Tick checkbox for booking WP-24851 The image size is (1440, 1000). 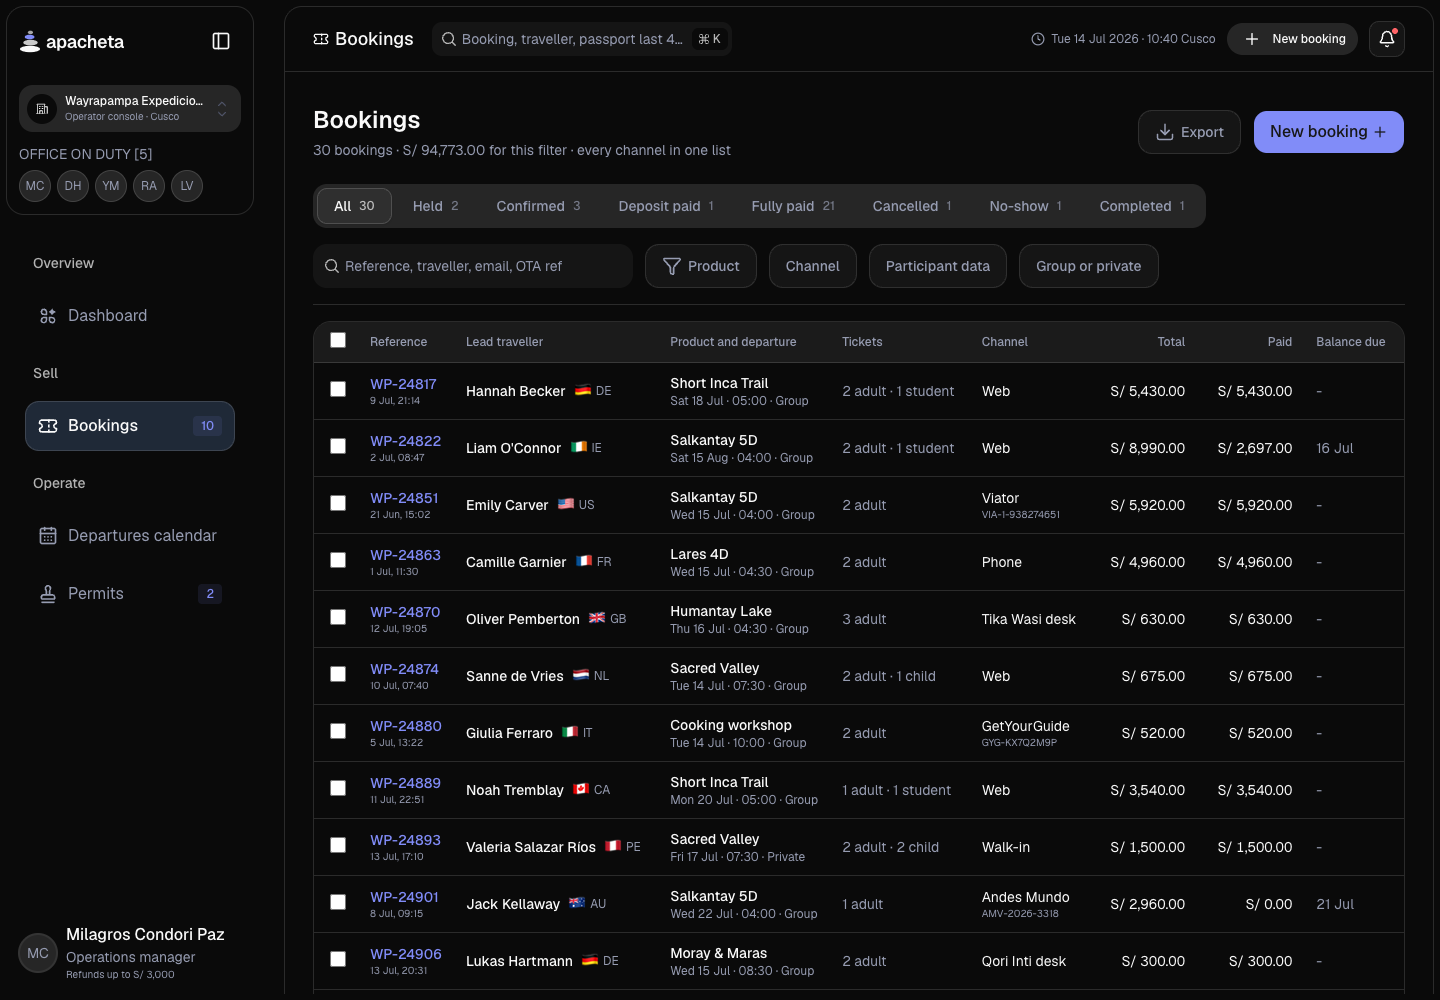click(x=338, y=503)
